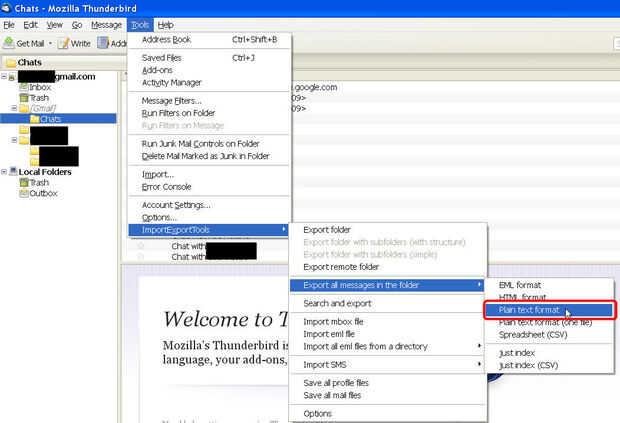The image size is (620, 423).
Task: Open Add-ons from Tools menu
Action: [x=210, y=70]
